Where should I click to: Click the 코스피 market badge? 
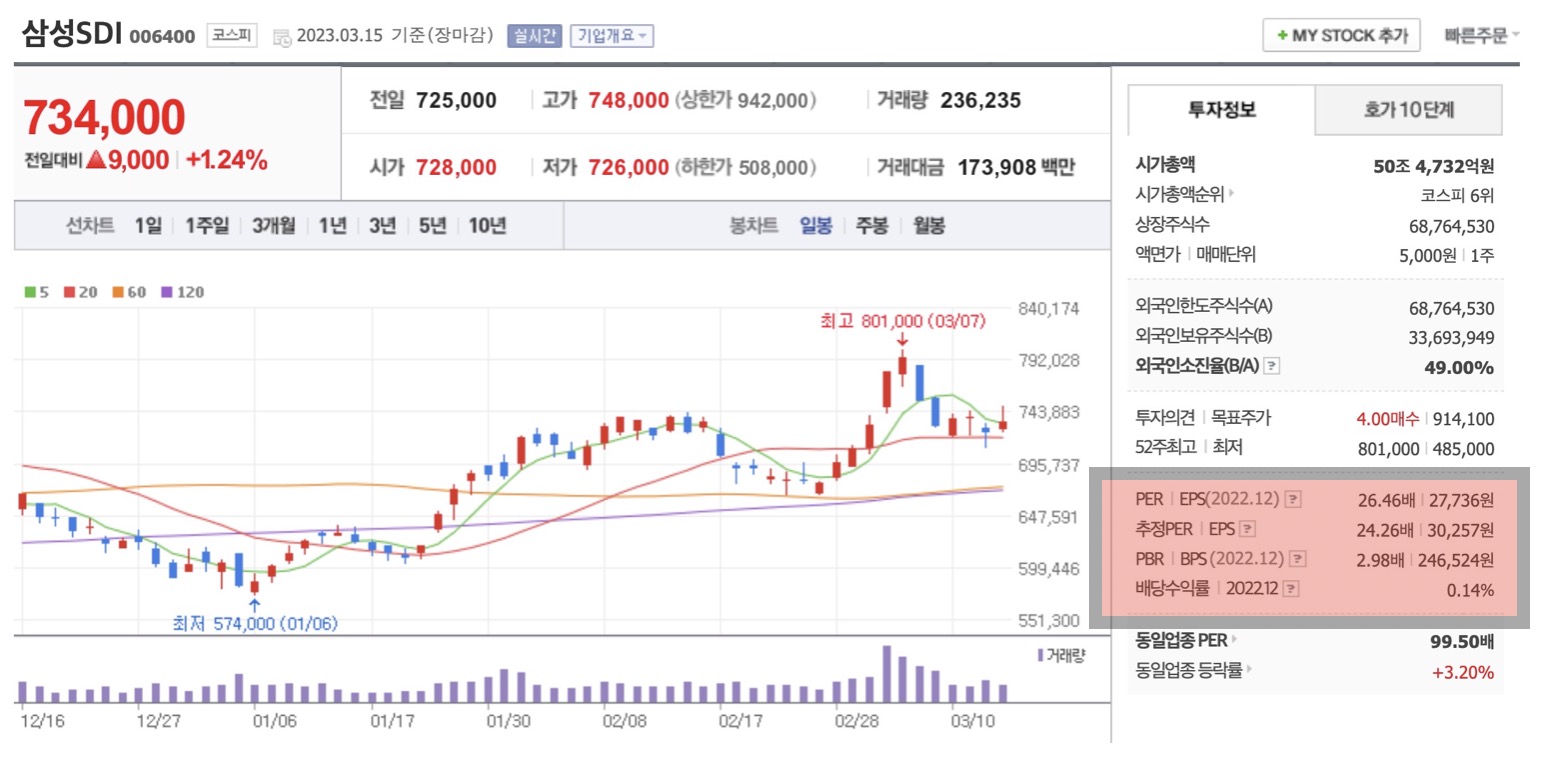(x=232, y=36)
